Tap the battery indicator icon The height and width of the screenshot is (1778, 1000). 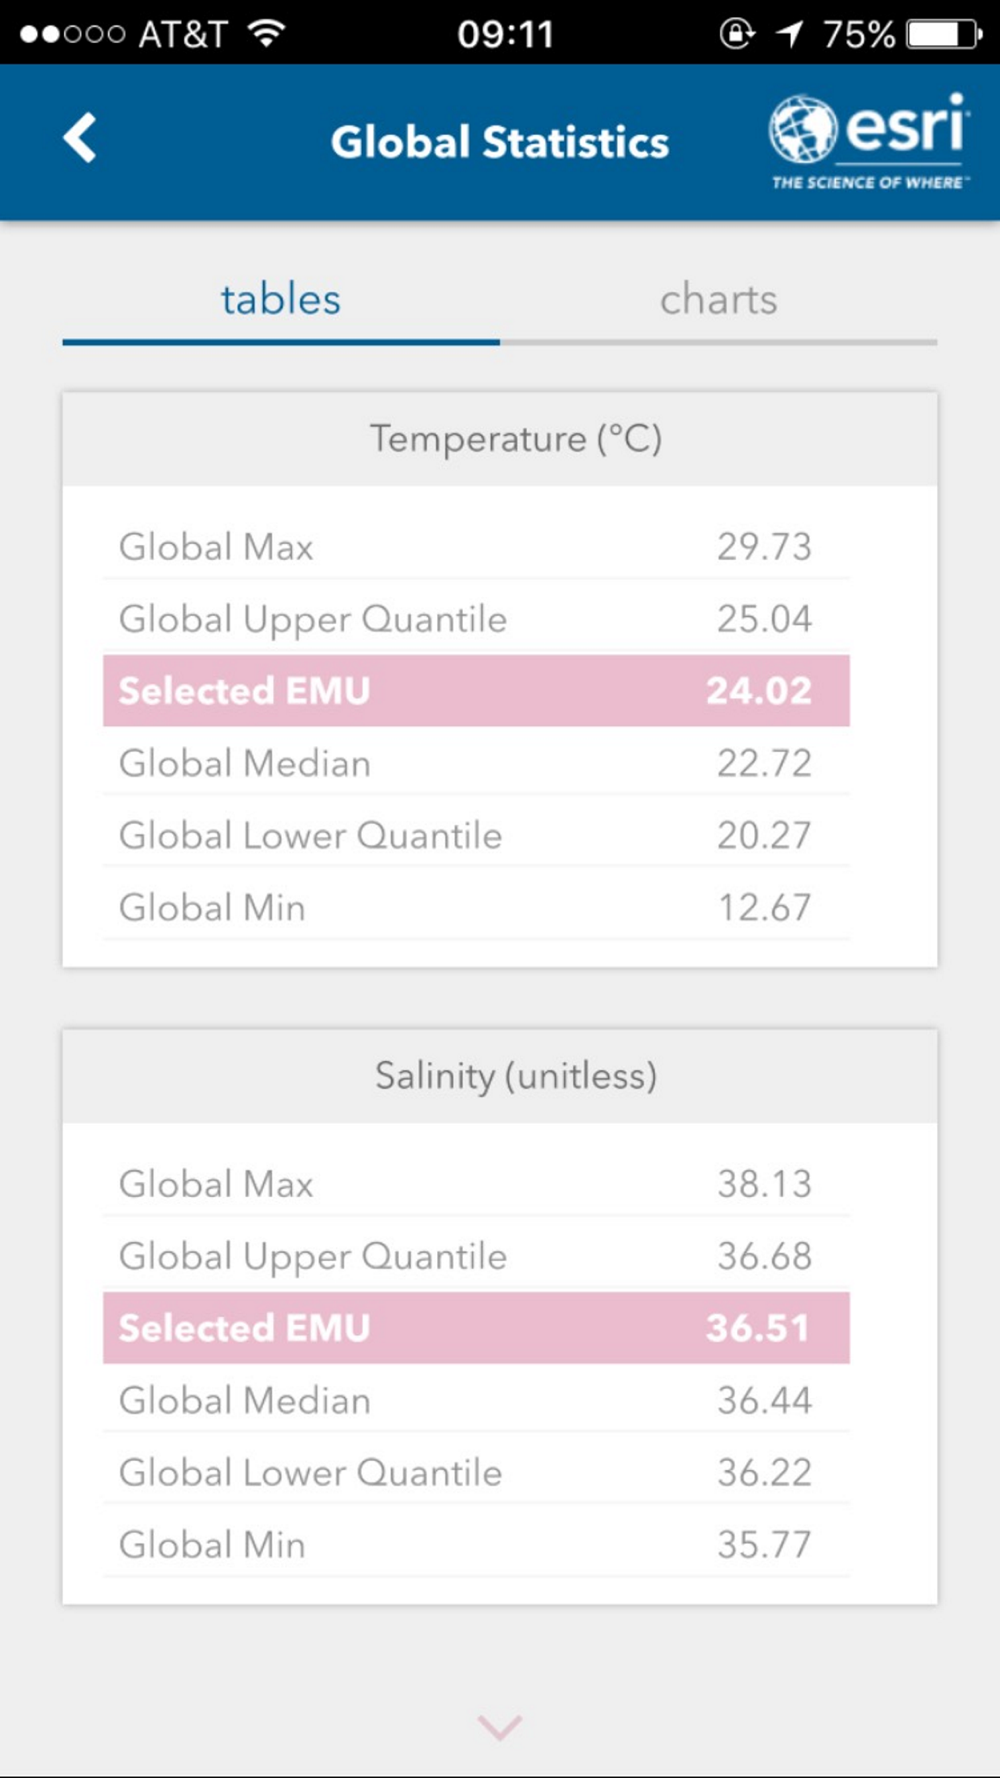[x=945, y=34]
